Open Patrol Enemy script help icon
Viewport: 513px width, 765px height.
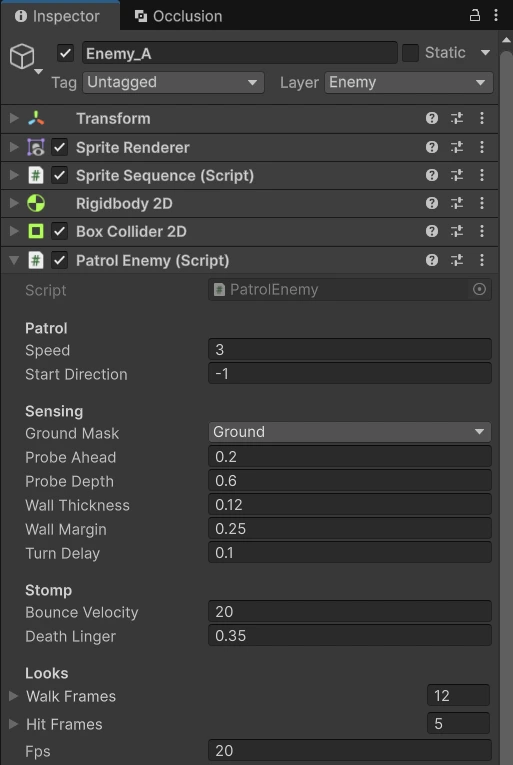tap(431, 260)
